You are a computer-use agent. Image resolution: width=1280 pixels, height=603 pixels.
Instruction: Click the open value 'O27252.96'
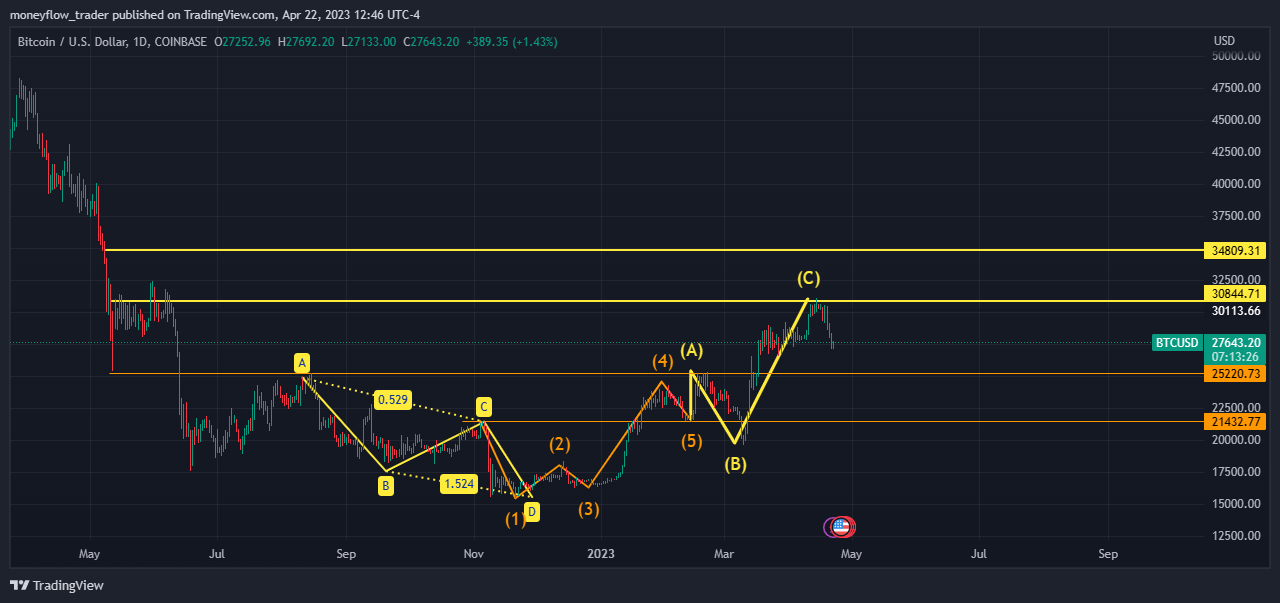coord(242,42)
